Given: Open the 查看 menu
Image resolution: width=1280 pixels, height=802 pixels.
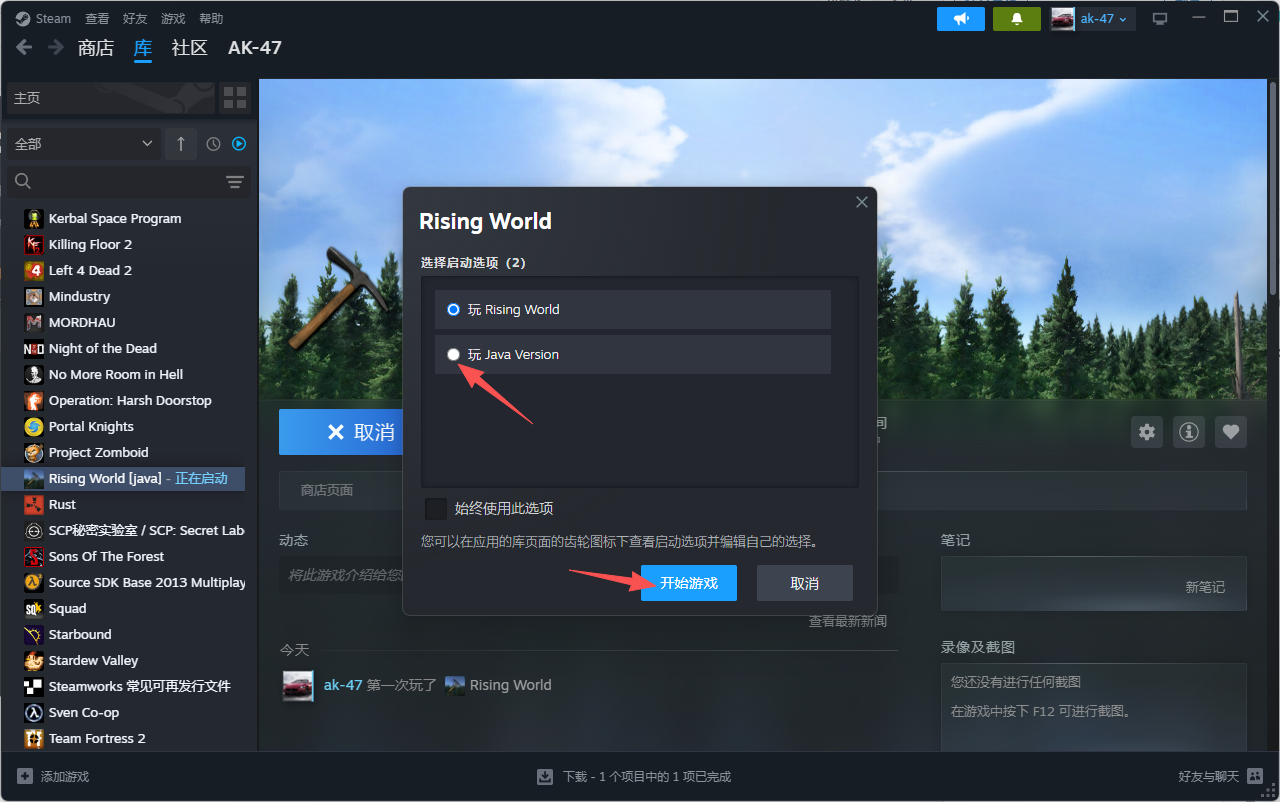Looking at the screenshot, I should pyautogui.click(x=97, y=18).
